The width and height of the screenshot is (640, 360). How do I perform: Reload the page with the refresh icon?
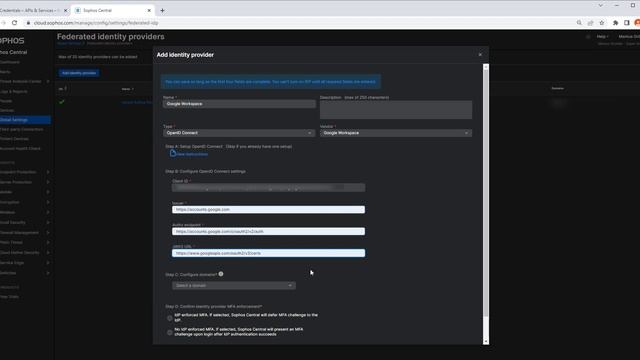point(14,23)
